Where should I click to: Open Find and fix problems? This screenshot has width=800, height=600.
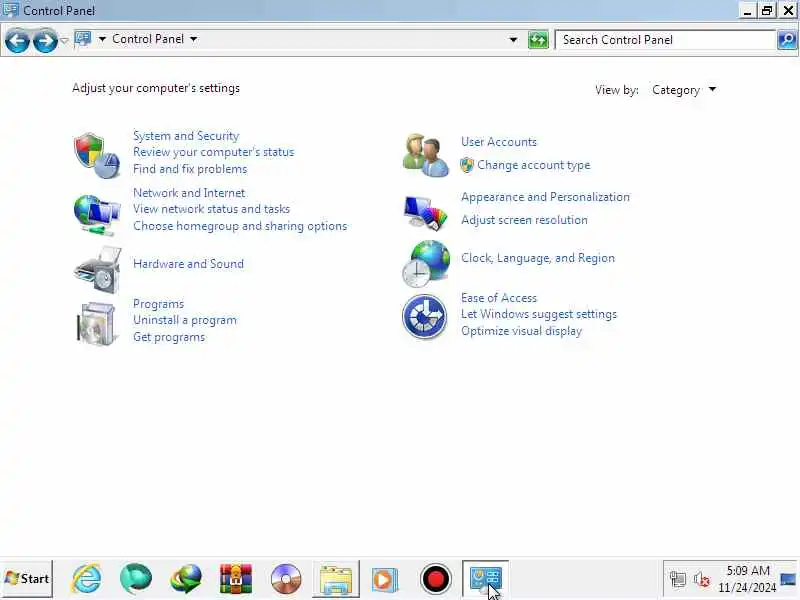coord(190,169)
